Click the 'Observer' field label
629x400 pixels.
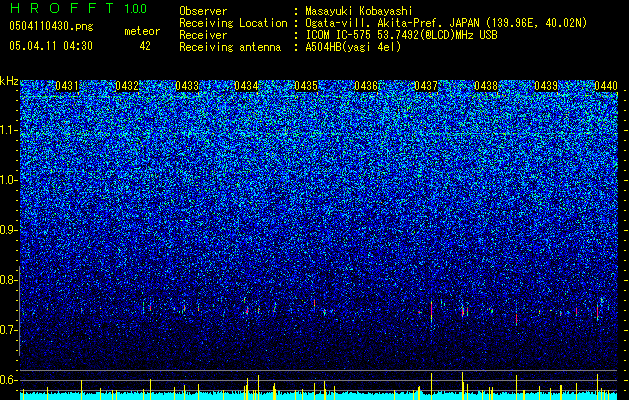pyautogui.click(x=203, y=11)
